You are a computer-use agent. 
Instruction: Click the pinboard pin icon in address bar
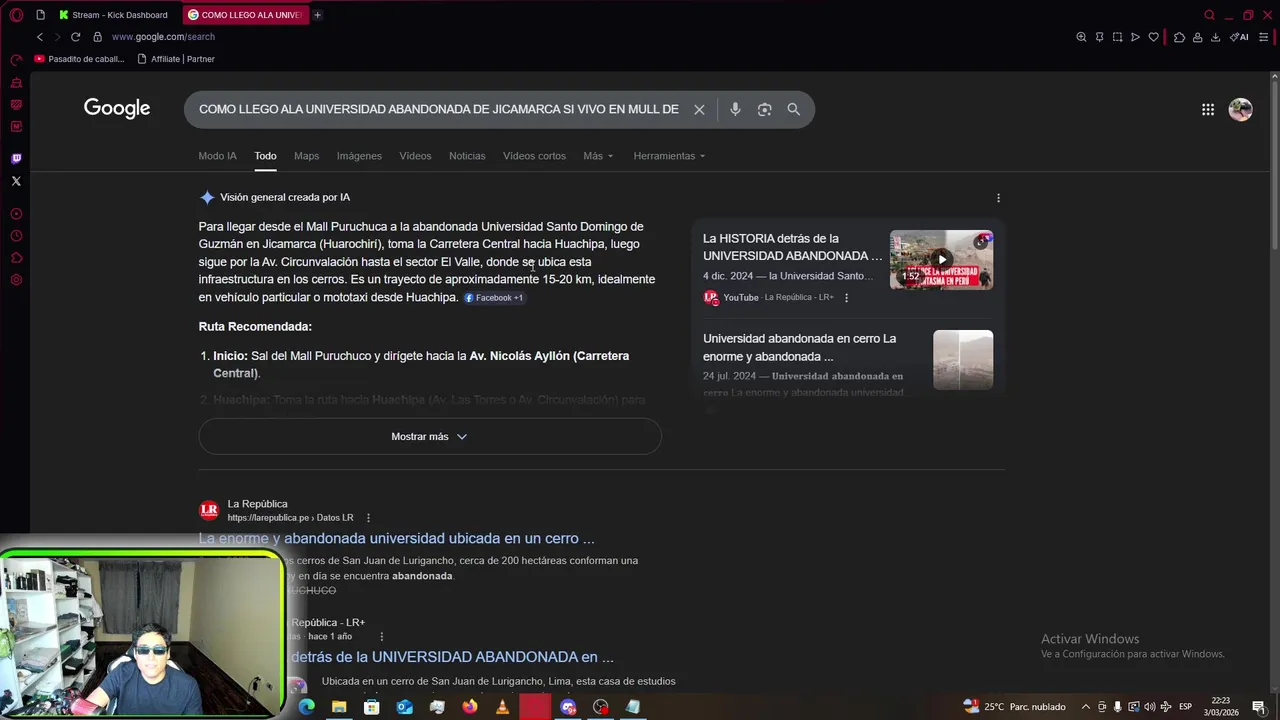1099,37
